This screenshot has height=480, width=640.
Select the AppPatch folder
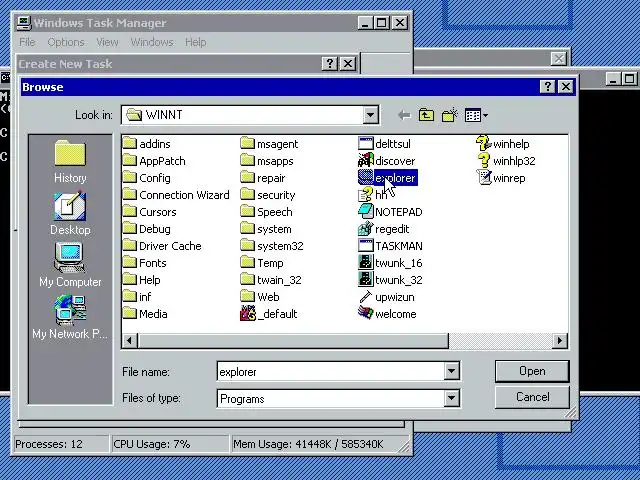pos(154,161)
